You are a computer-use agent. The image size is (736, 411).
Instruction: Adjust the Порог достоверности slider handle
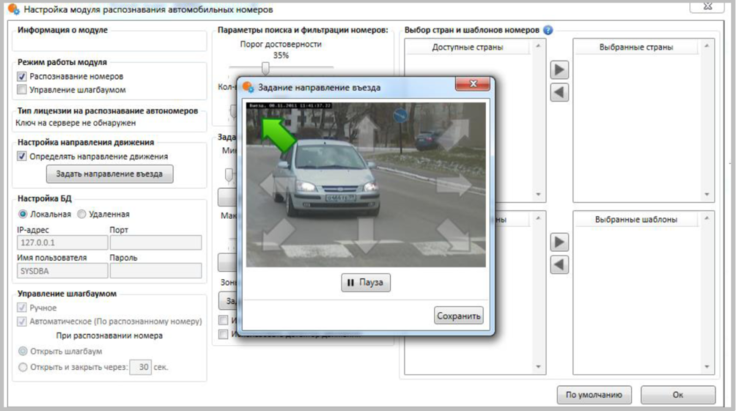coord(266,68)
